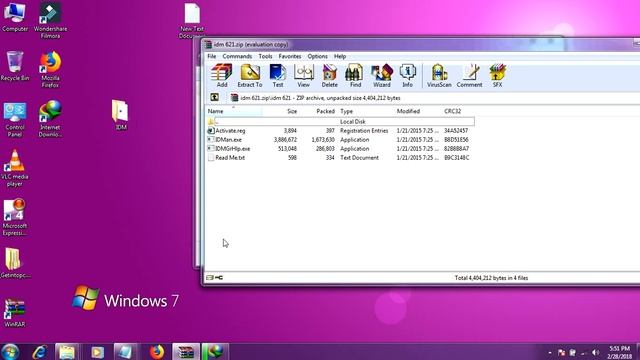The image size is (640, 360).
Task: Click the Internet Download Manager taskbar button
Action: click(215, 352)
